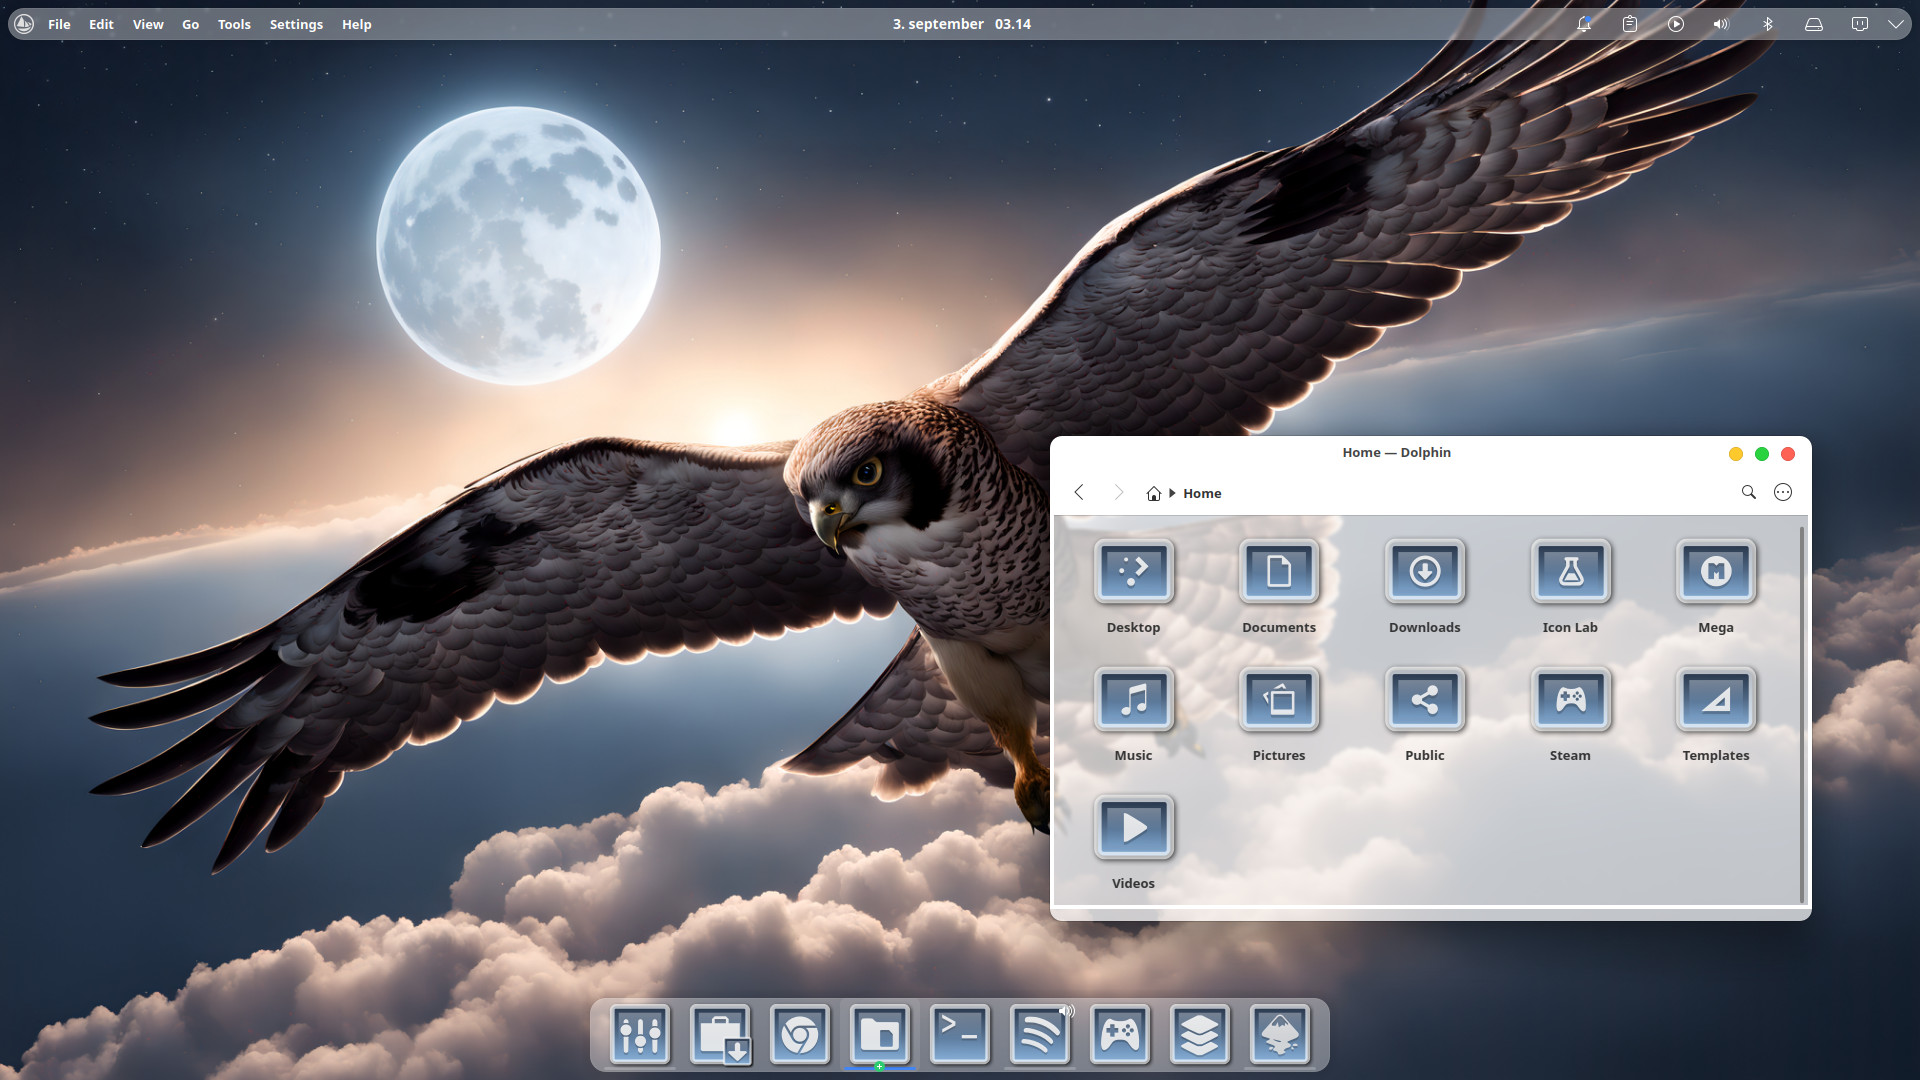The height and width of the screenshot is (1080, 1920).
Task: Open the Videos folder
Action: 1133,827
